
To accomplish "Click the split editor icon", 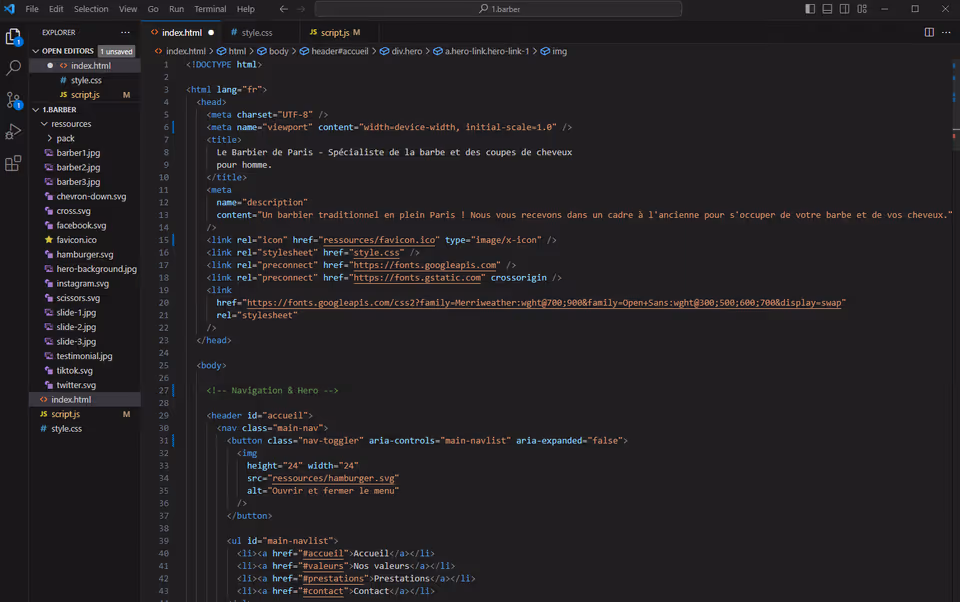I will [930, 32].
